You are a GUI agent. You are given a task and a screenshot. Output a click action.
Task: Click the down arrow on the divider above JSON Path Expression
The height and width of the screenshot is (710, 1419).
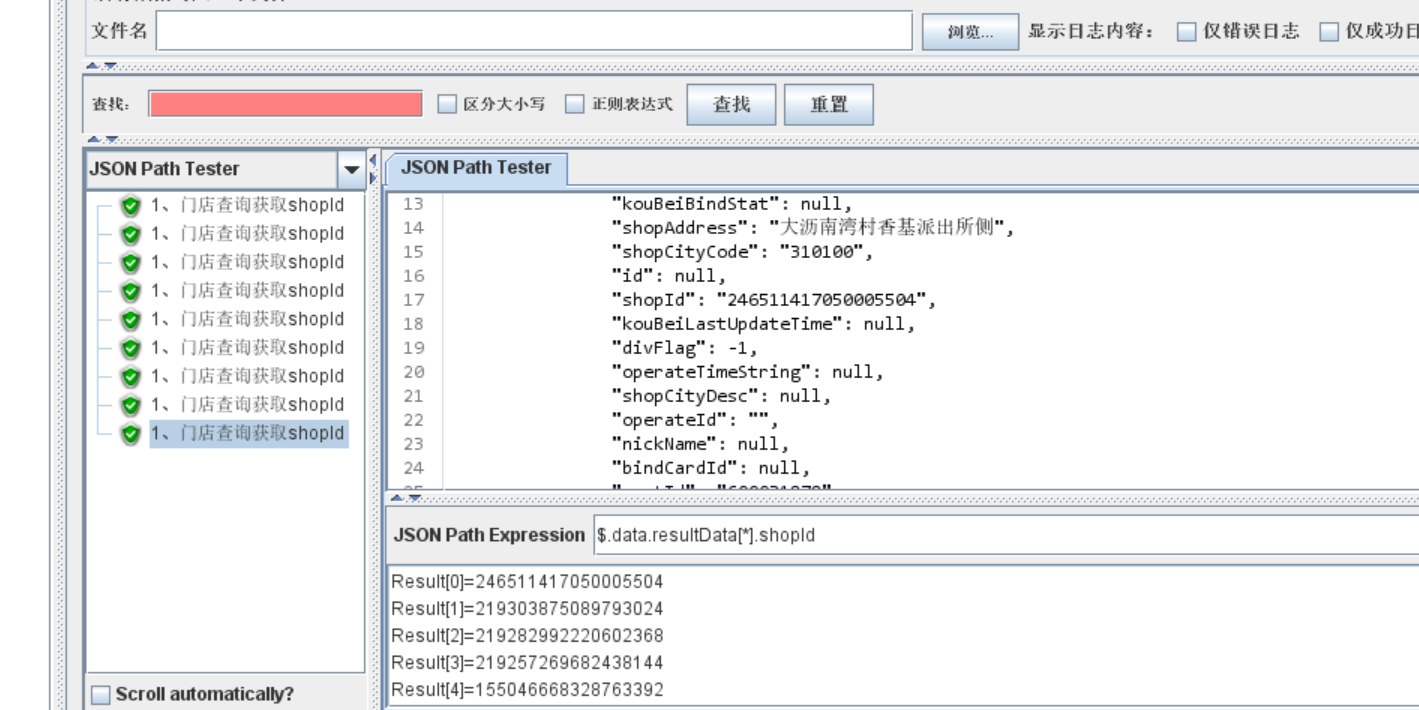point(414,497)
